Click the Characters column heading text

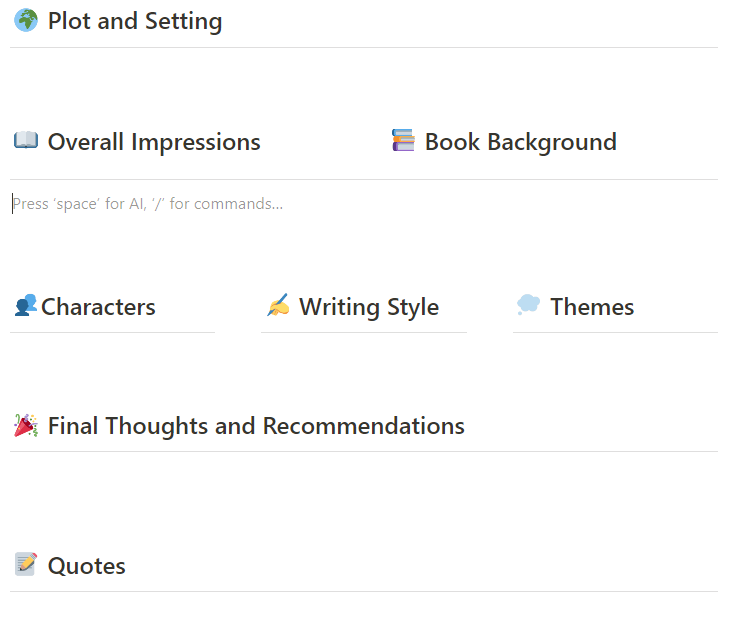coord(98,307)
